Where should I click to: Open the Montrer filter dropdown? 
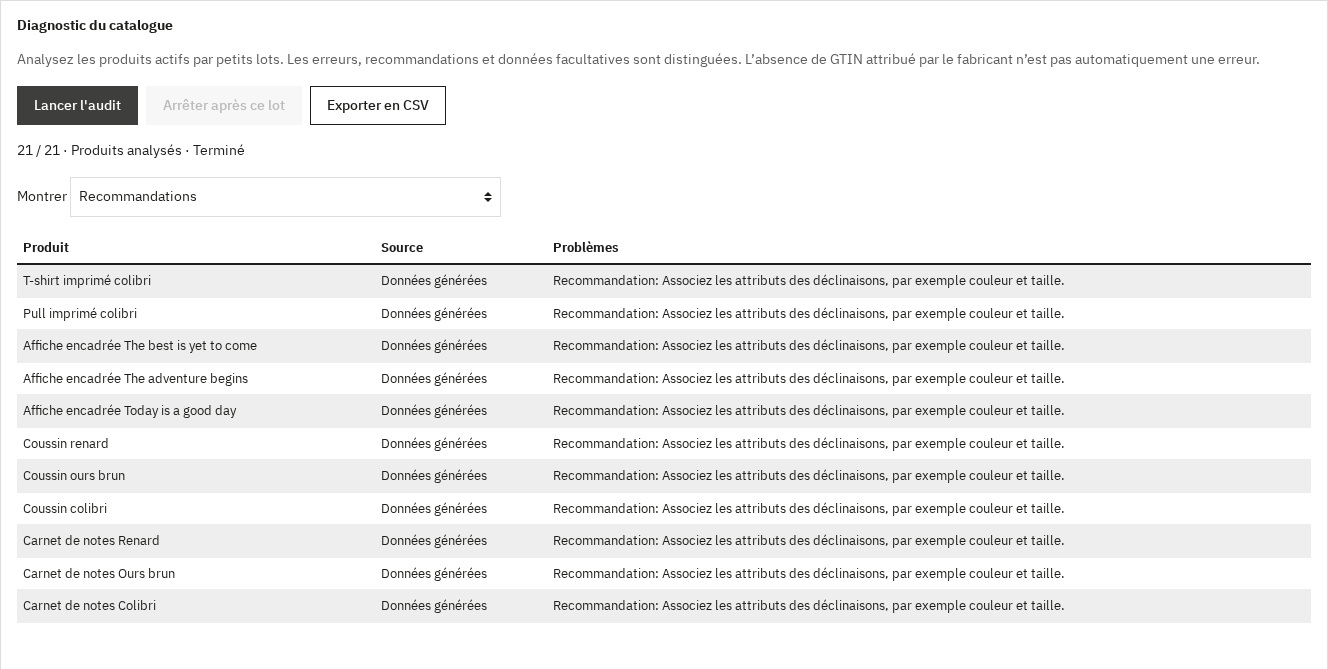[x=285, y=197]
